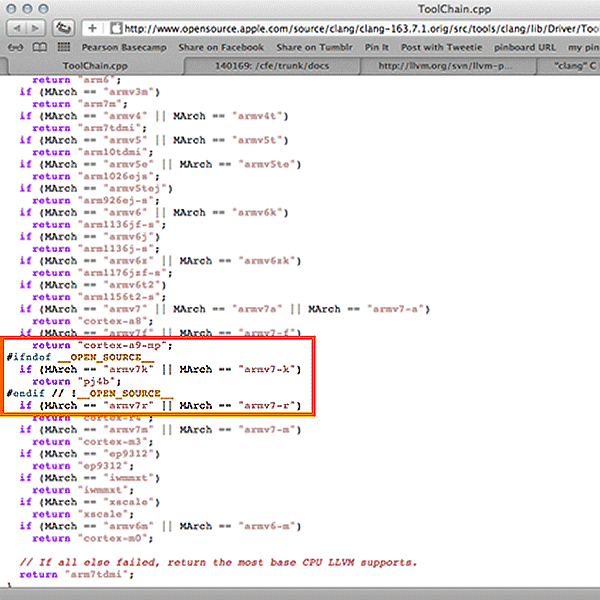Click #endif // !__OPEN_SOURCE__ line

tap(90, 393)
